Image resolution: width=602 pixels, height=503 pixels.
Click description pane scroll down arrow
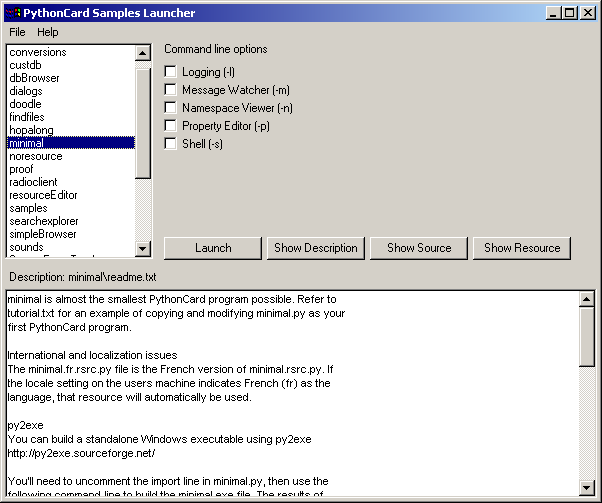click(x=587, y=488)
